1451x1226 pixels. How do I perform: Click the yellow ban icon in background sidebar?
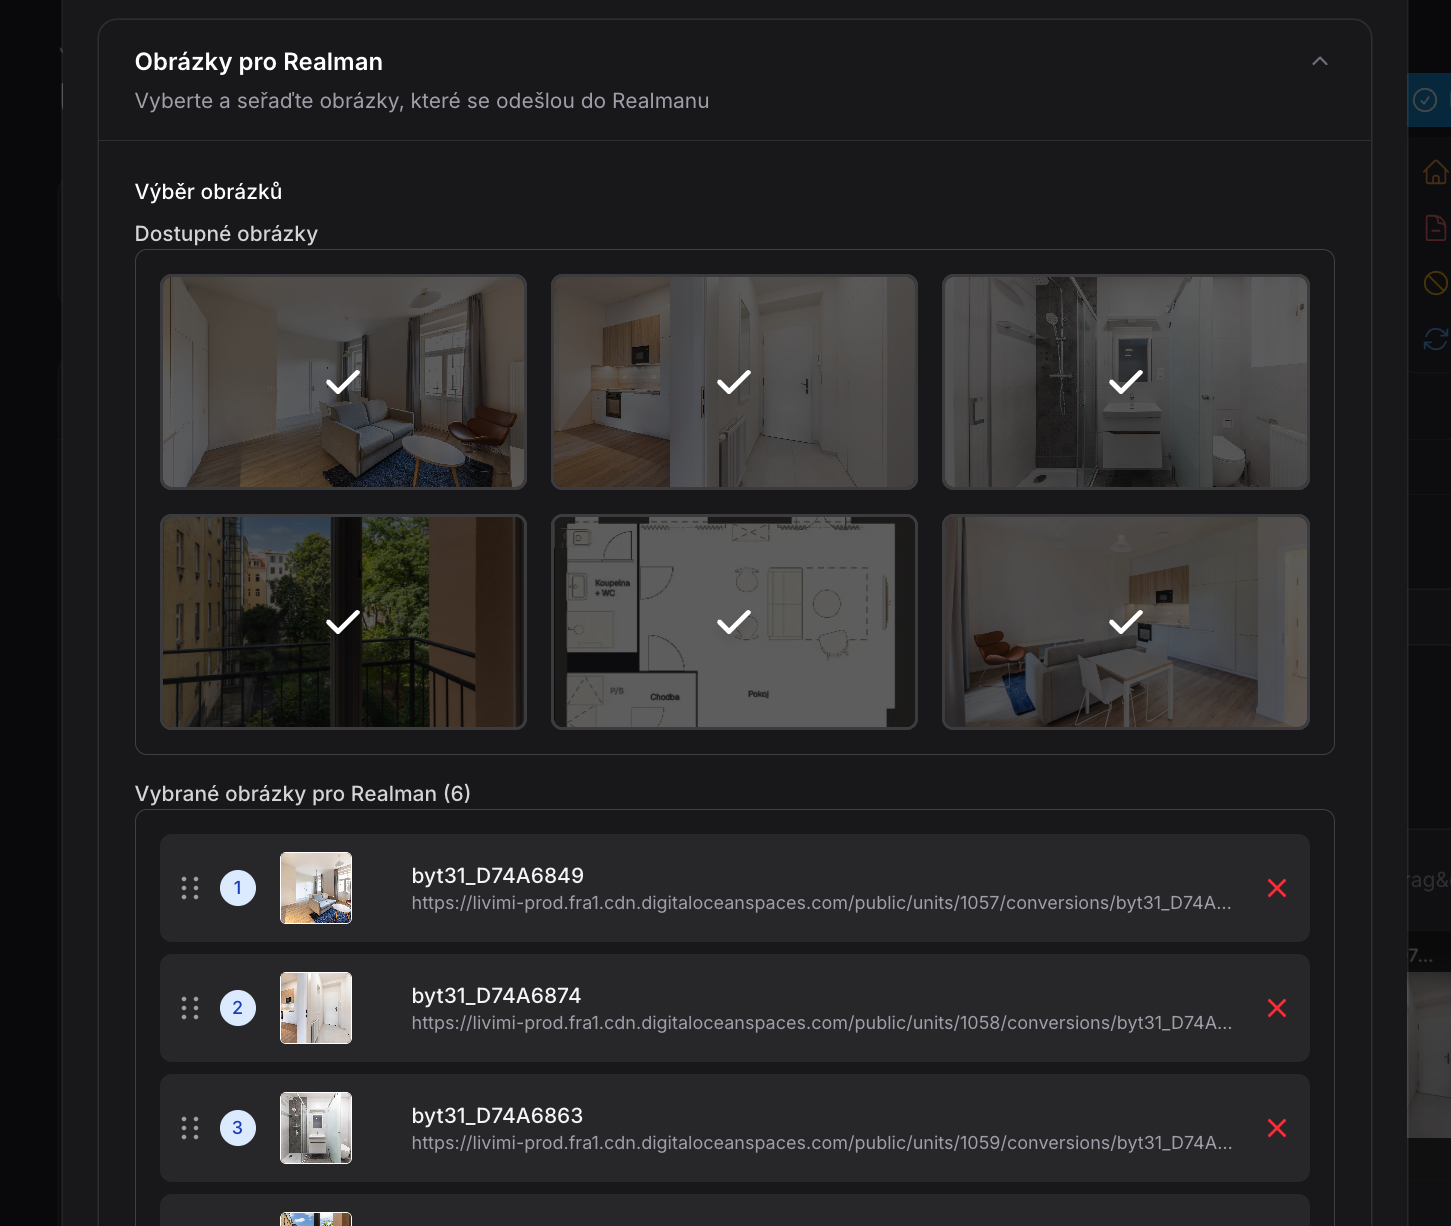[x=1436, y=283]
